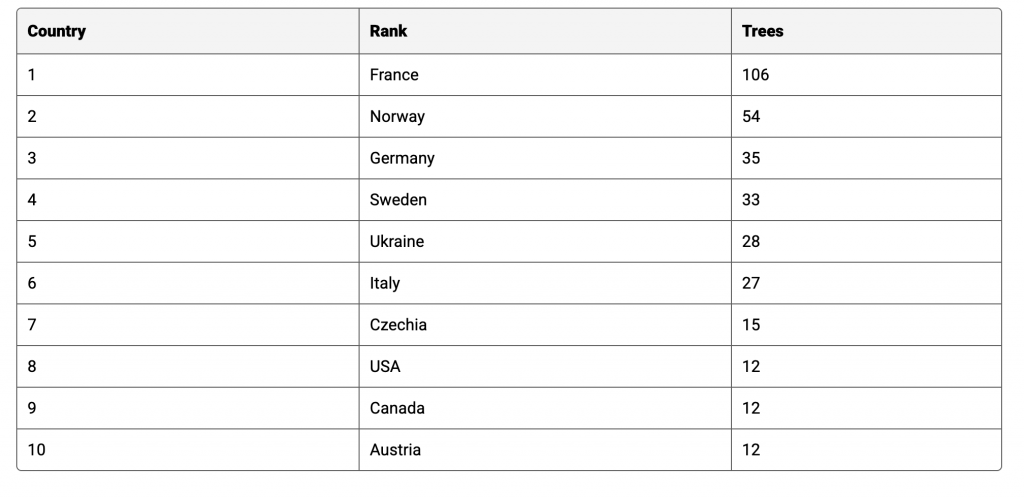Click the Canada table cell
Viewport: 1024px width, 497px height.
click(397, 408)
